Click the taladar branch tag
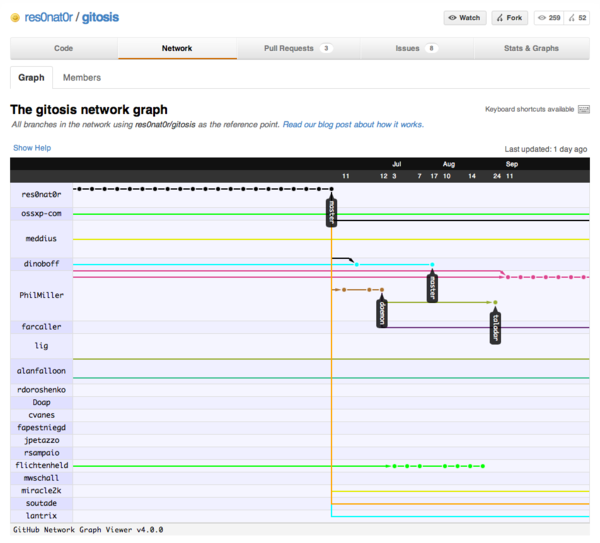Screen dimensions: 600x543 click(495, 328)
